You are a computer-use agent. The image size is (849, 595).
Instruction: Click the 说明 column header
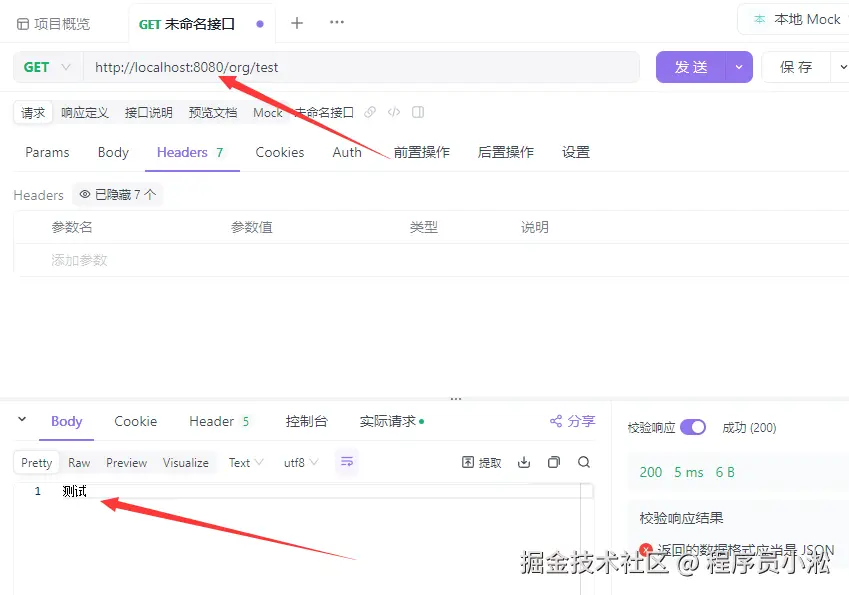point(535,227)
